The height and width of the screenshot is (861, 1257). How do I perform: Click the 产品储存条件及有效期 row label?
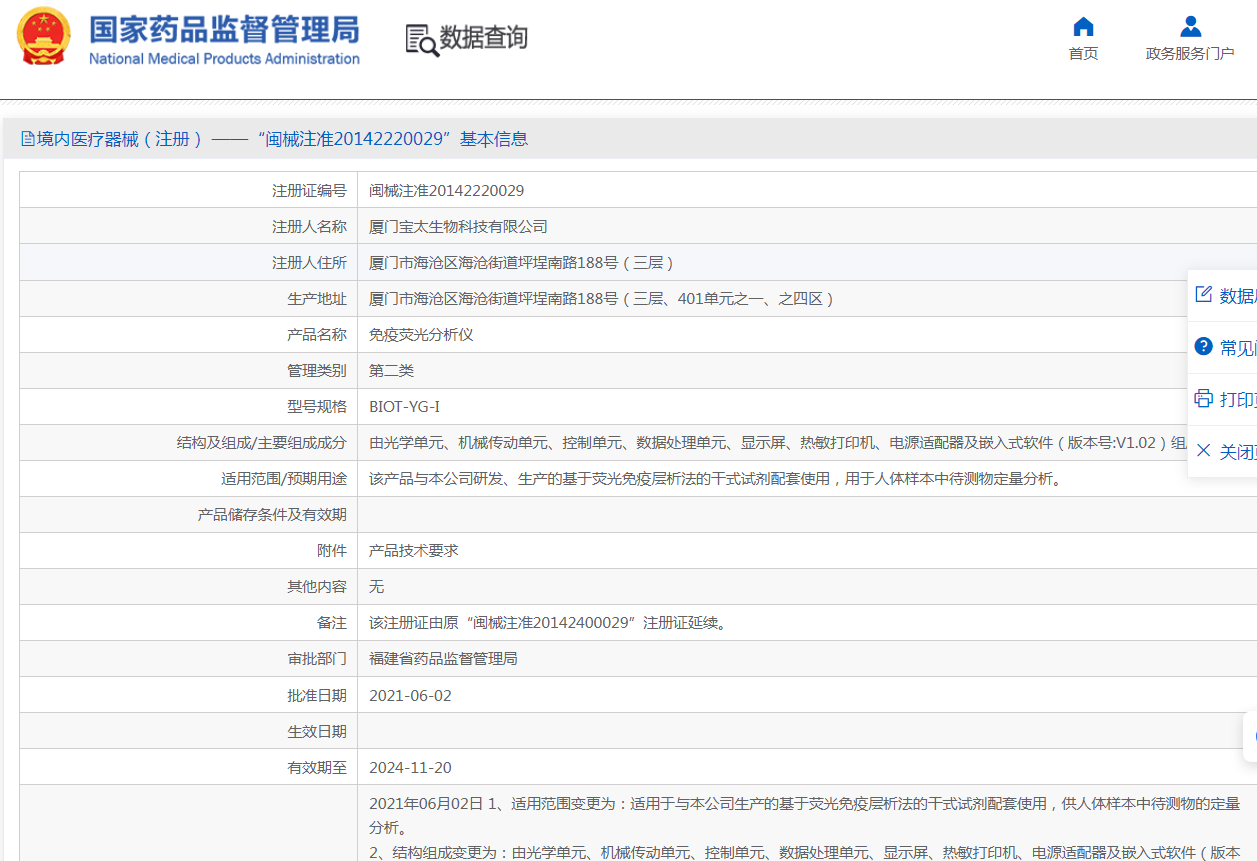tap(272, 515)
